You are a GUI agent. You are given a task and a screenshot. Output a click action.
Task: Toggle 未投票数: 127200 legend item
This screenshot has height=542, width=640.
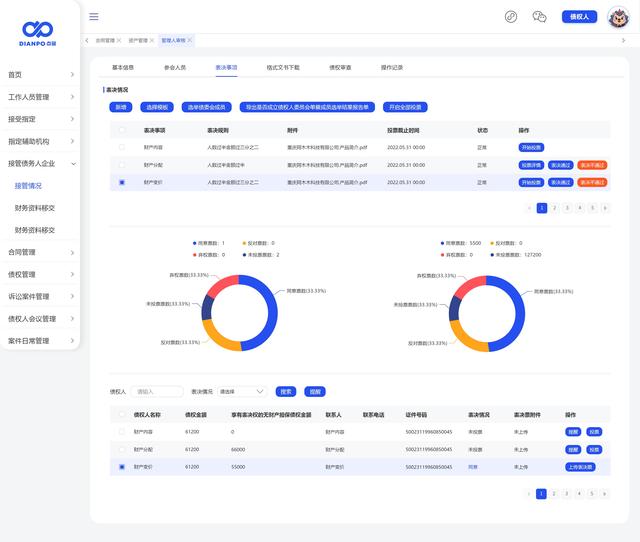point(516,255)
